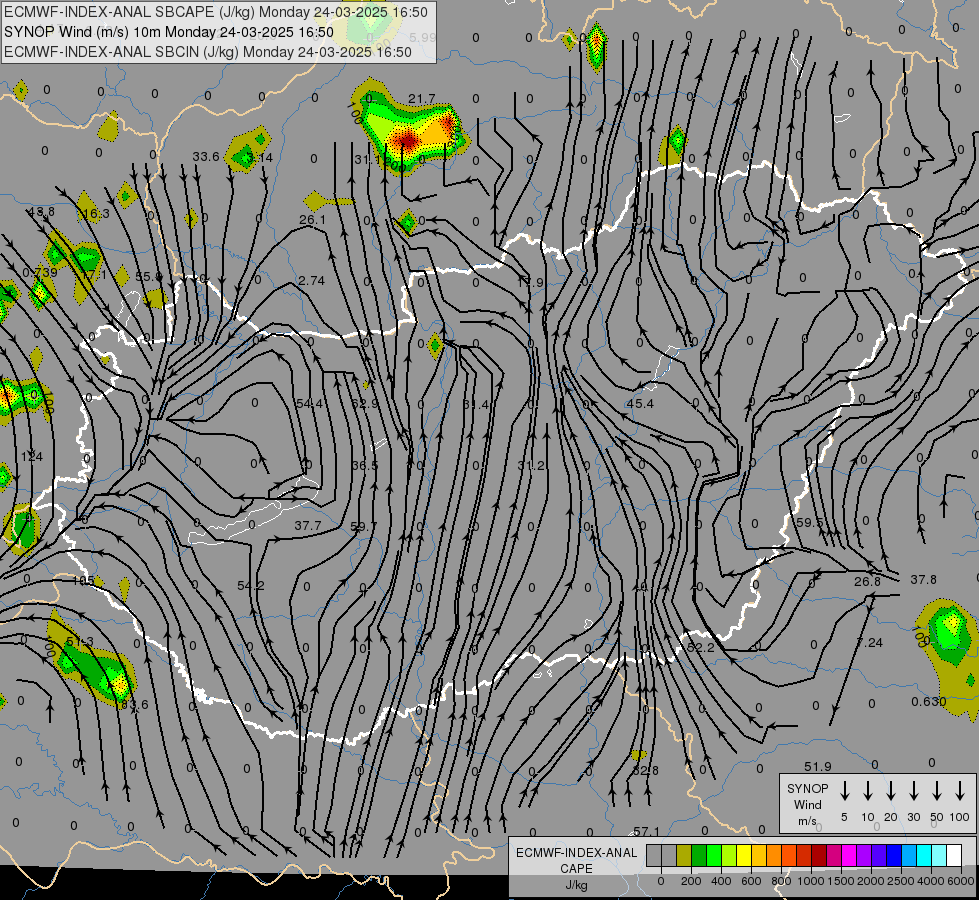This screenshot has height=900, width=979.
Task: Click the 0.630 value on the map
Action: (929, 701)
